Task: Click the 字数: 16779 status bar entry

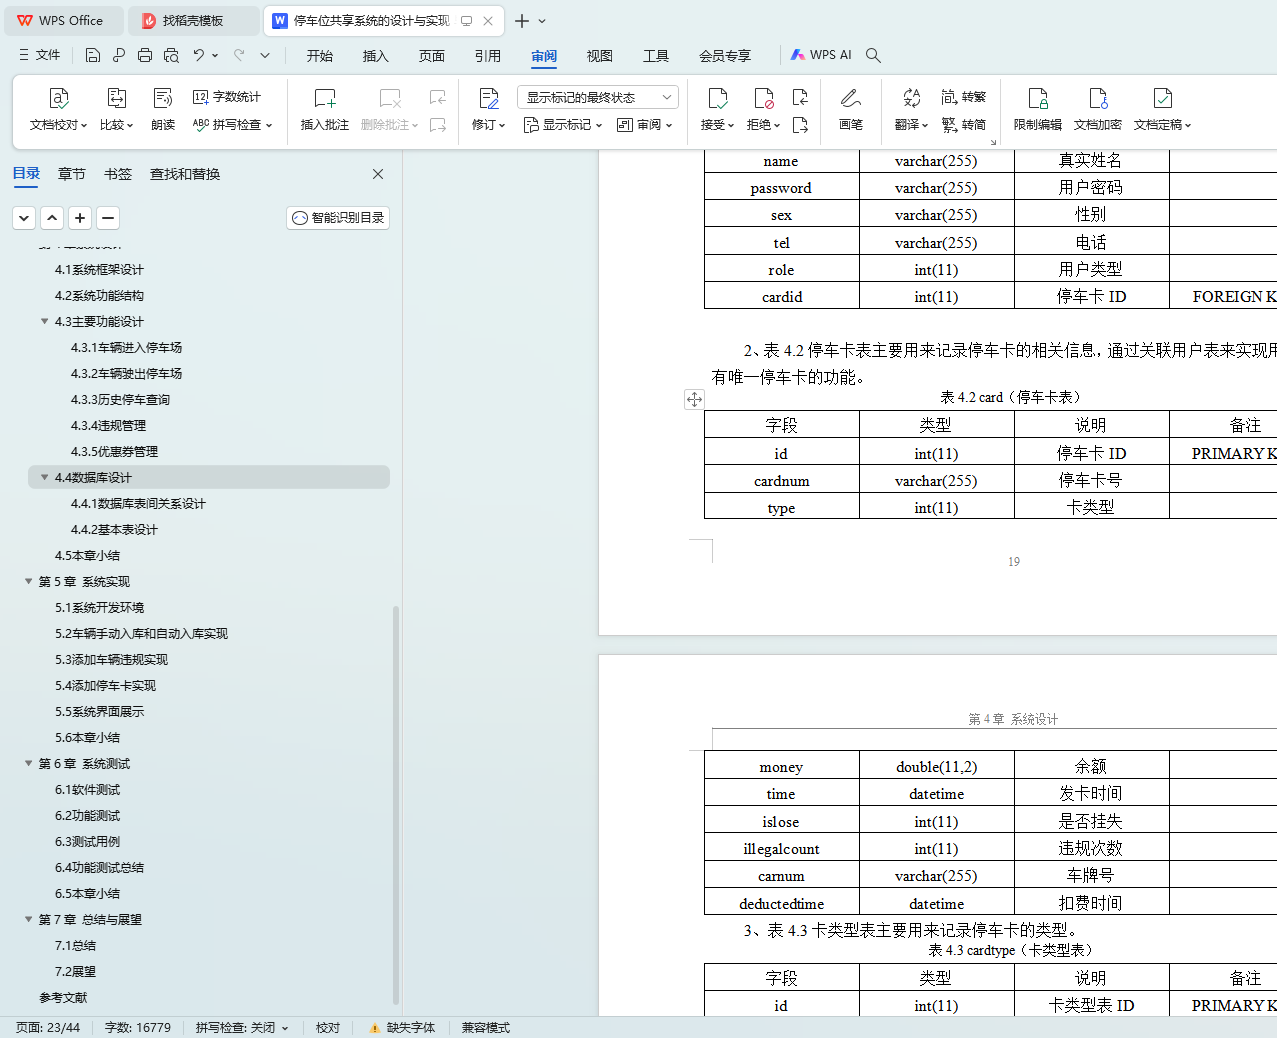Action: (x=138, y=1028)
